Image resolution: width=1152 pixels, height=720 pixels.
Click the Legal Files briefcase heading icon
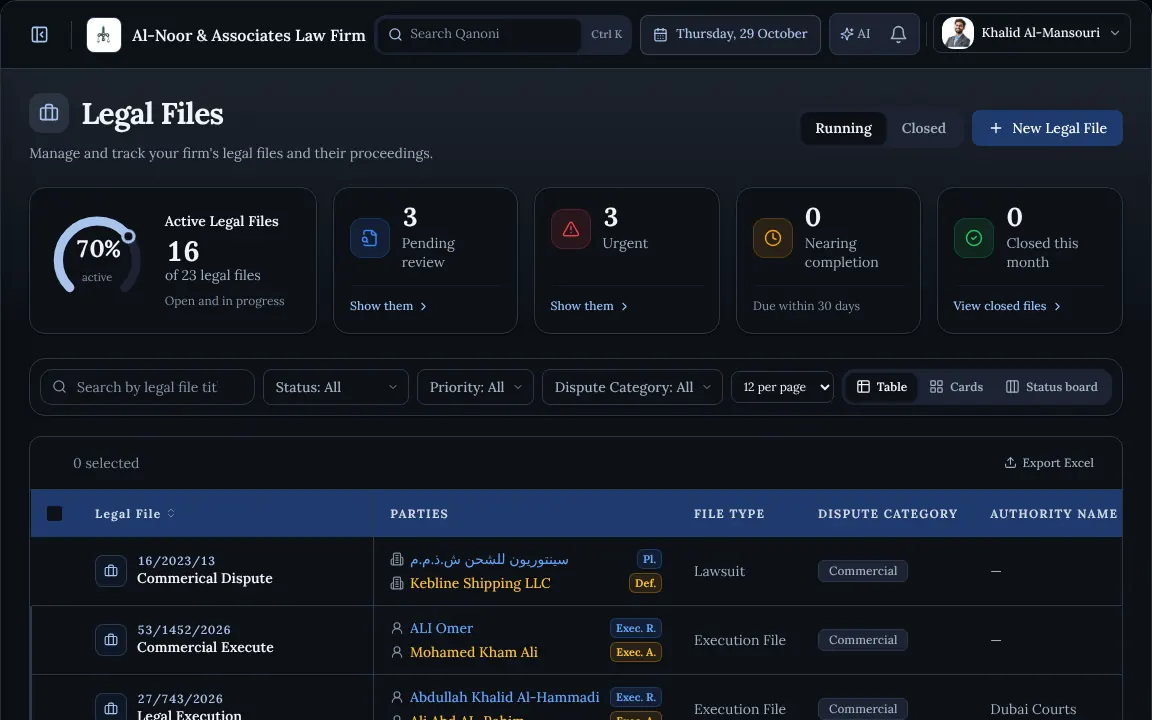click(x=49, y=112)
